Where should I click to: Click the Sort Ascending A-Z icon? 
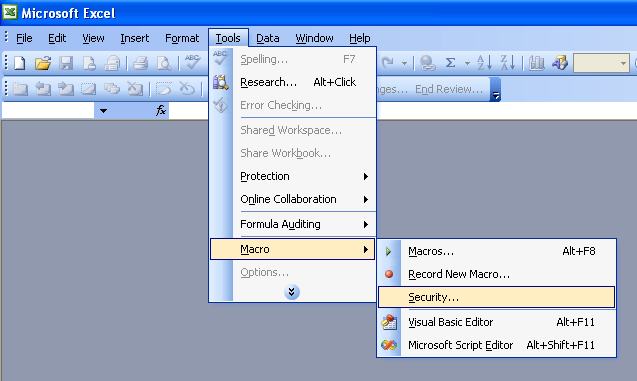tap(484, 63)
